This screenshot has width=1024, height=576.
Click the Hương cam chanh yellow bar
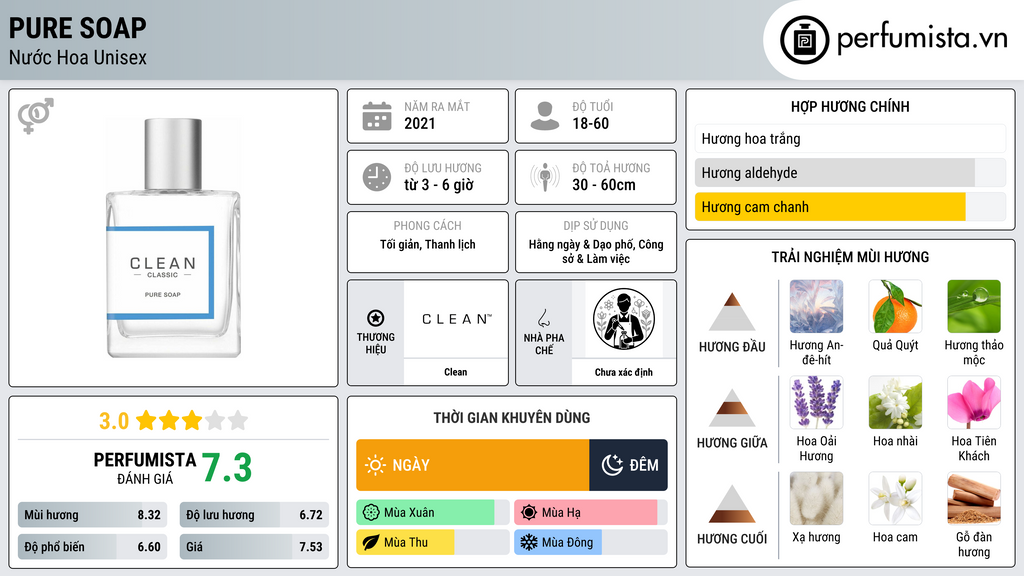pyautogui.click(x=830, y=207)
